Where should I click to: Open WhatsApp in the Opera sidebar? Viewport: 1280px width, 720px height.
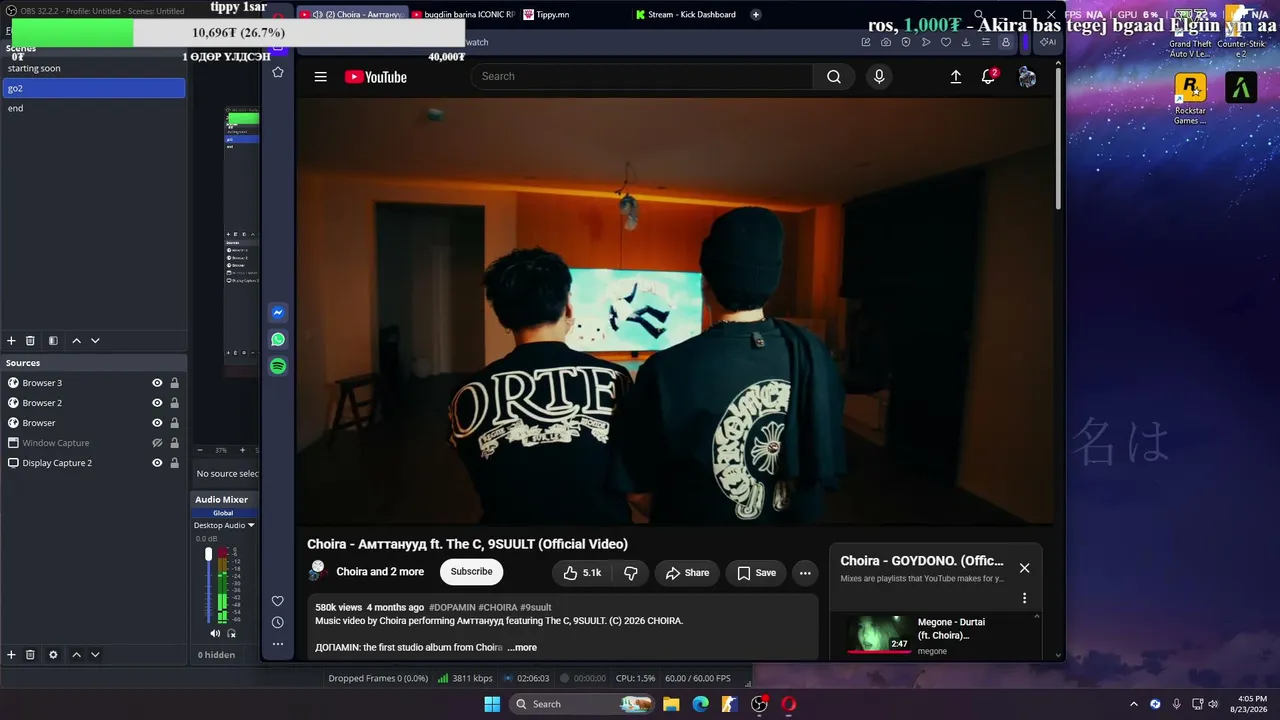[x=278, y=340]
